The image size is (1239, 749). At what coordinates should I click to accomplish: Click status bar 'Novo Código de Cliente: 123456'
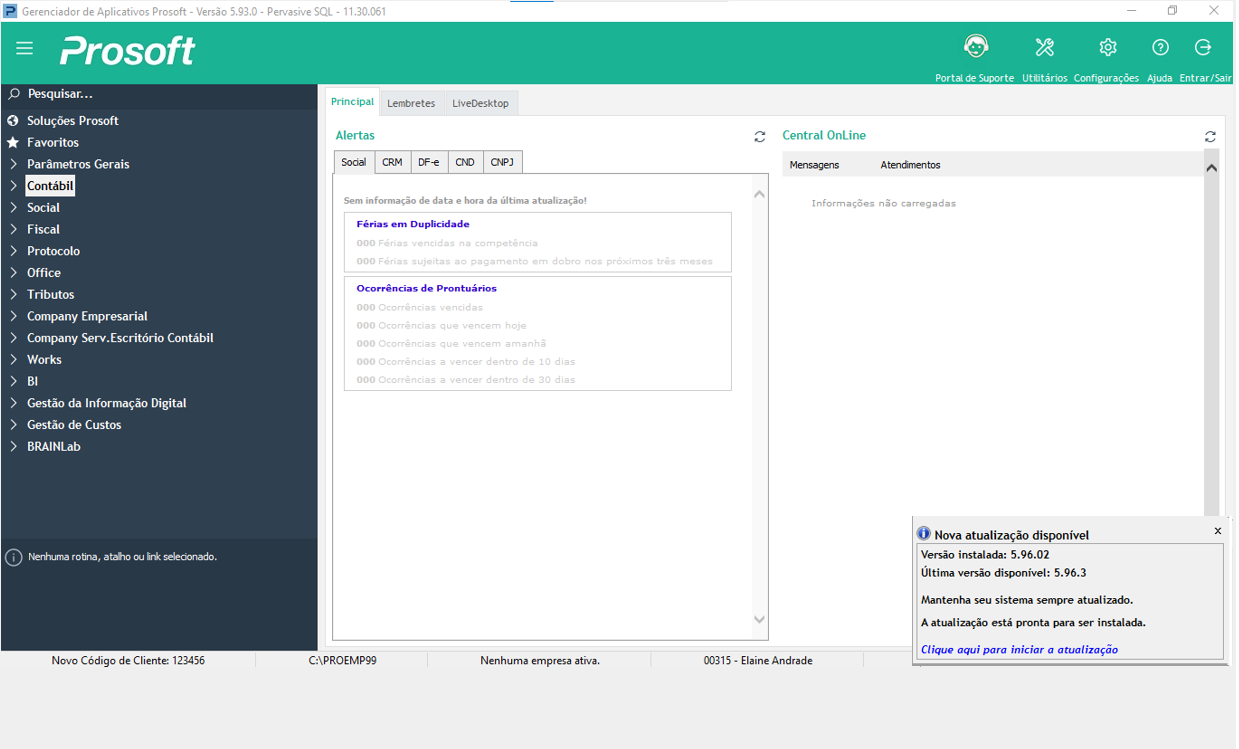(128, 661)
